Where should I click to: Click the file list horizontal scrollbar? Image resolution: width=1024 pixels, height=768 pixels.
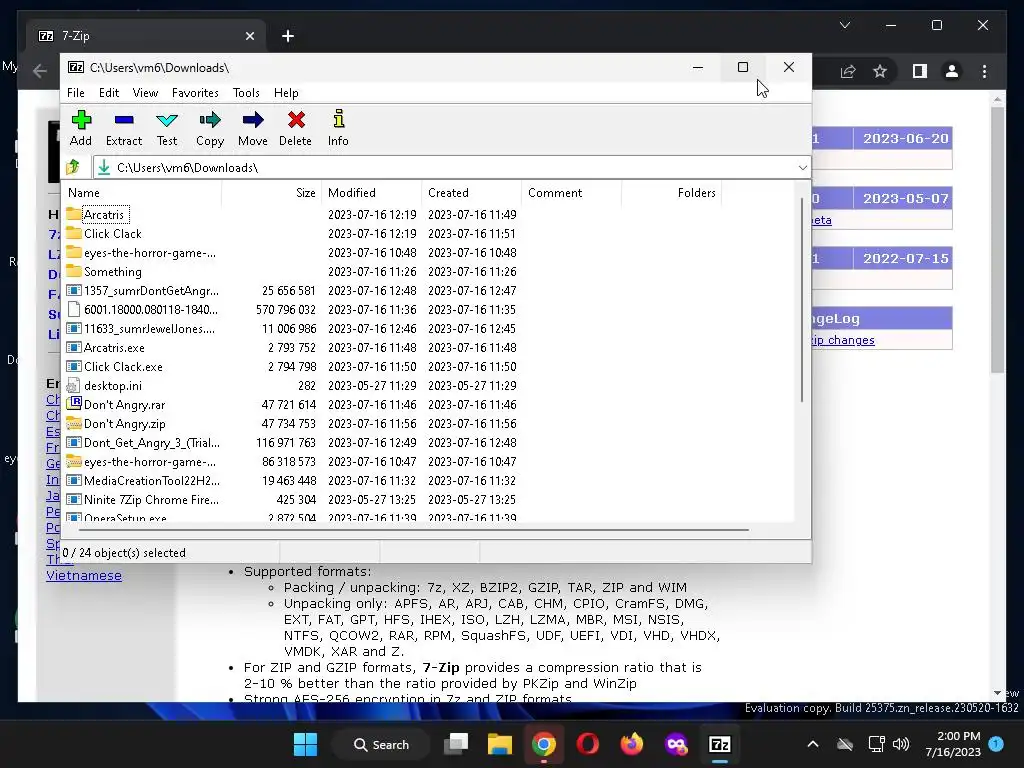(x=413, y=530)
